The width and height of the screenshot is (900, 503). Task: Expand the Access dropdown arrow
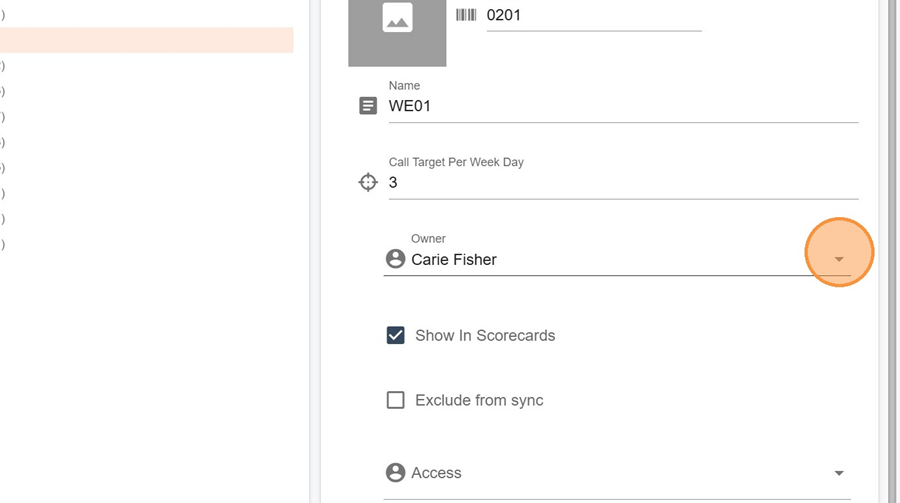point(839,473)
